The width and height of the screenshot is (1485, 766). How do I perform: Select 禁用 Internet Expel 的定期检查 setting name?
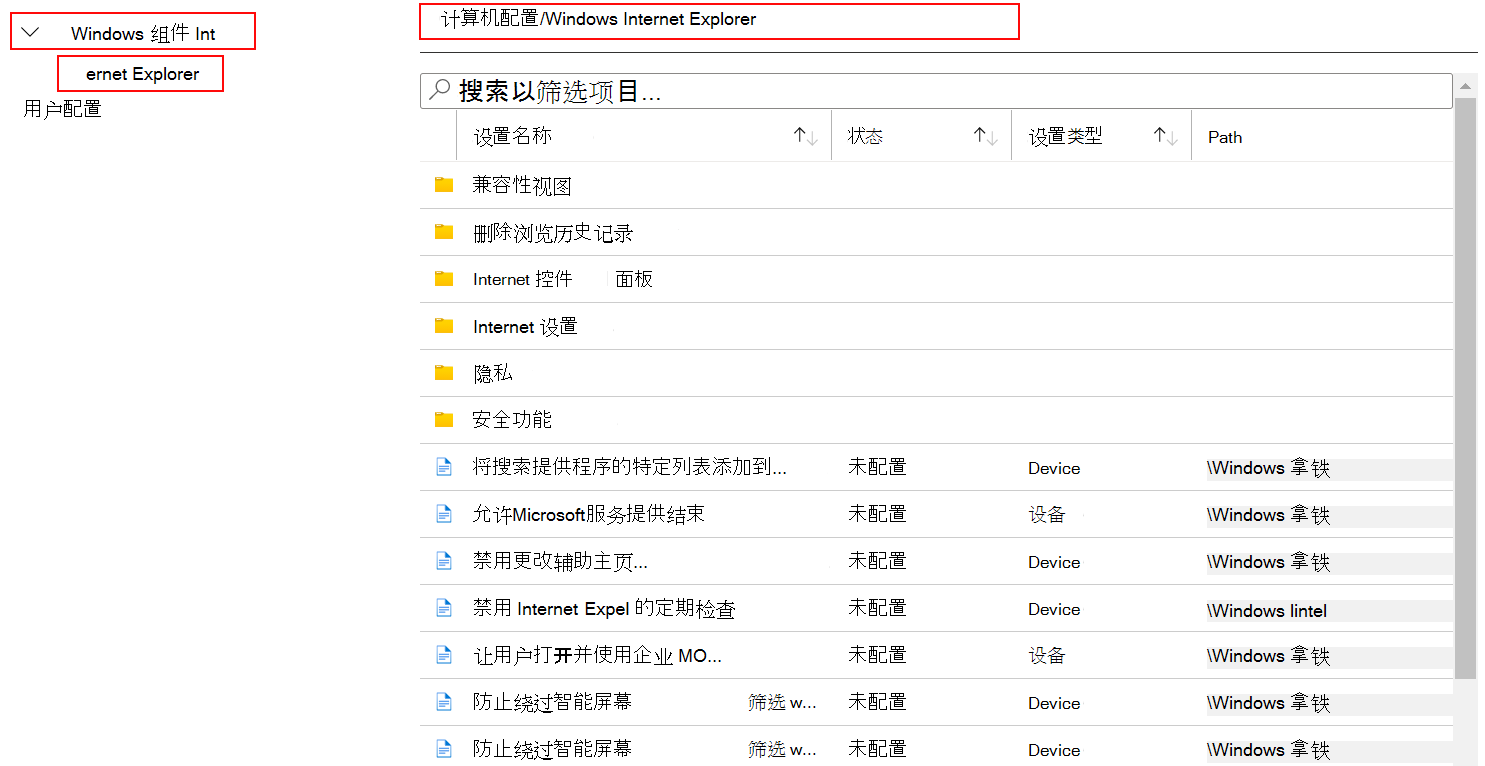click(604, 608)
